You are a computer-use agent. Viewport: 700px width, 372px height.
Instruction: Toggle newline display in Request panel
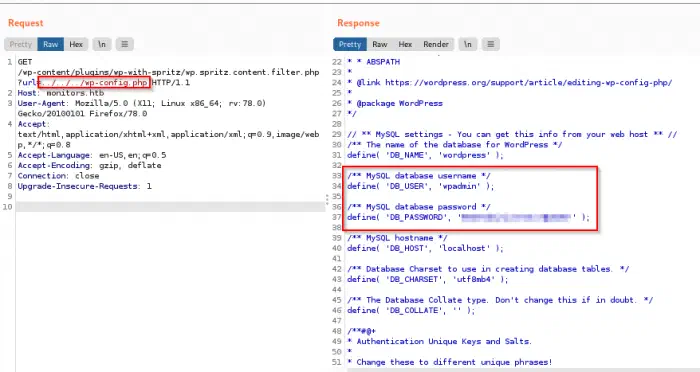(102, 44)
